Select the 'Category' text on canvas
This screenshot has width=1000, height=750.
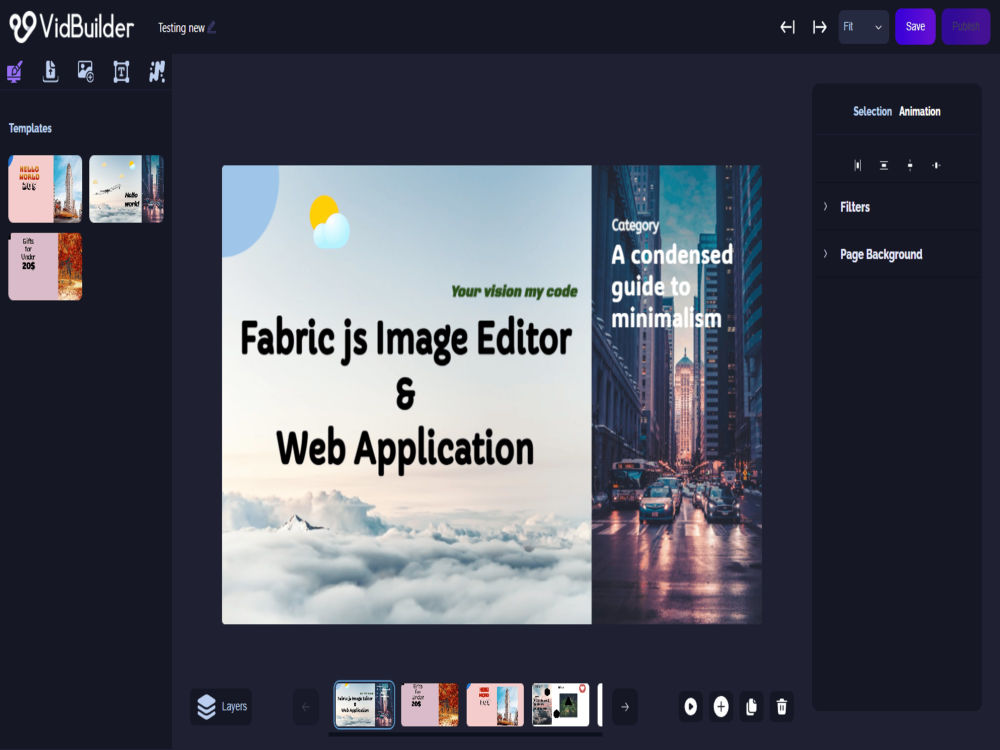[635, 225]
